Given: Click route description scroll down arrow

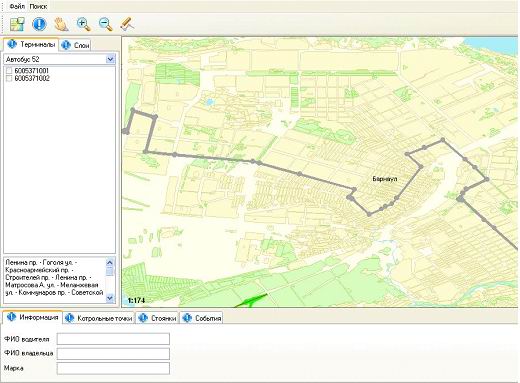Looking at the screenshot, I should point(110,298).
